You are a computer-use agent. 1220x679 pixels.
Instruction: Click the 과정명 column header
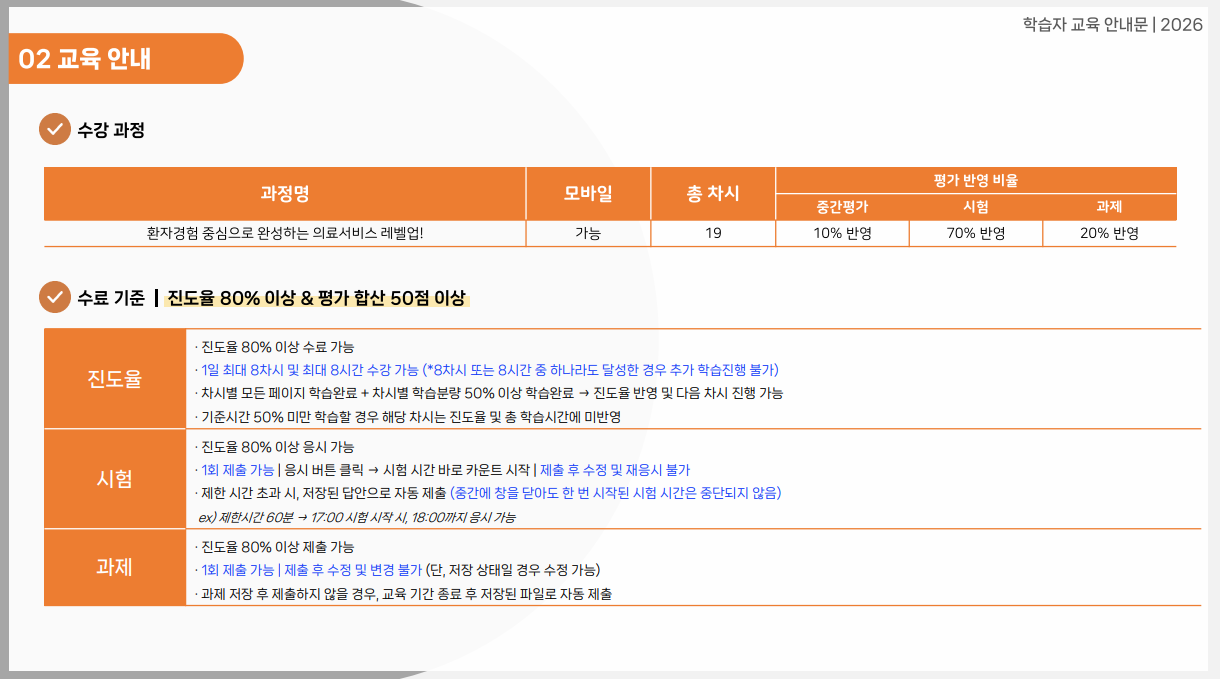284,193
